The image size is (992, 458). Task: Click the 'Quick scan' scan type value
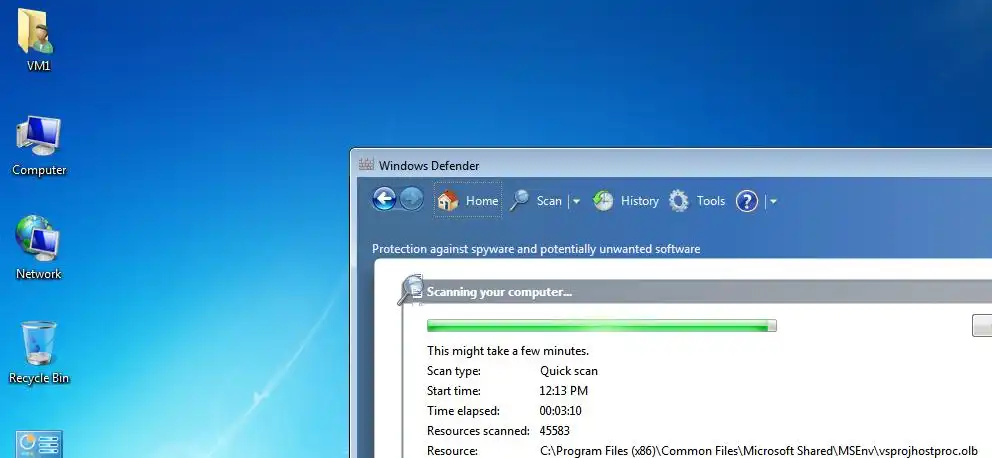click(x=568, y=371)
